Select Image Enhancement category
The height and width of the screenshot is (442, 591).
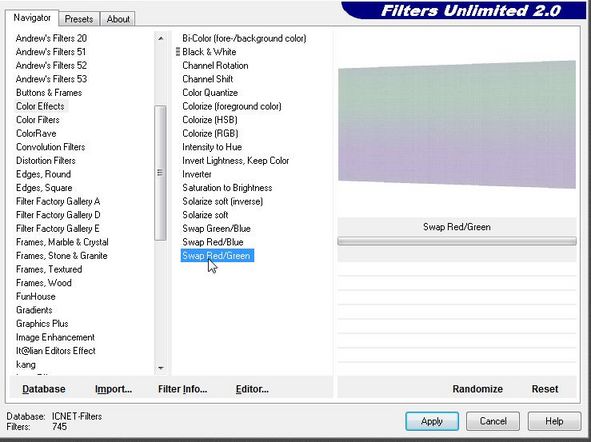(55, 337)
